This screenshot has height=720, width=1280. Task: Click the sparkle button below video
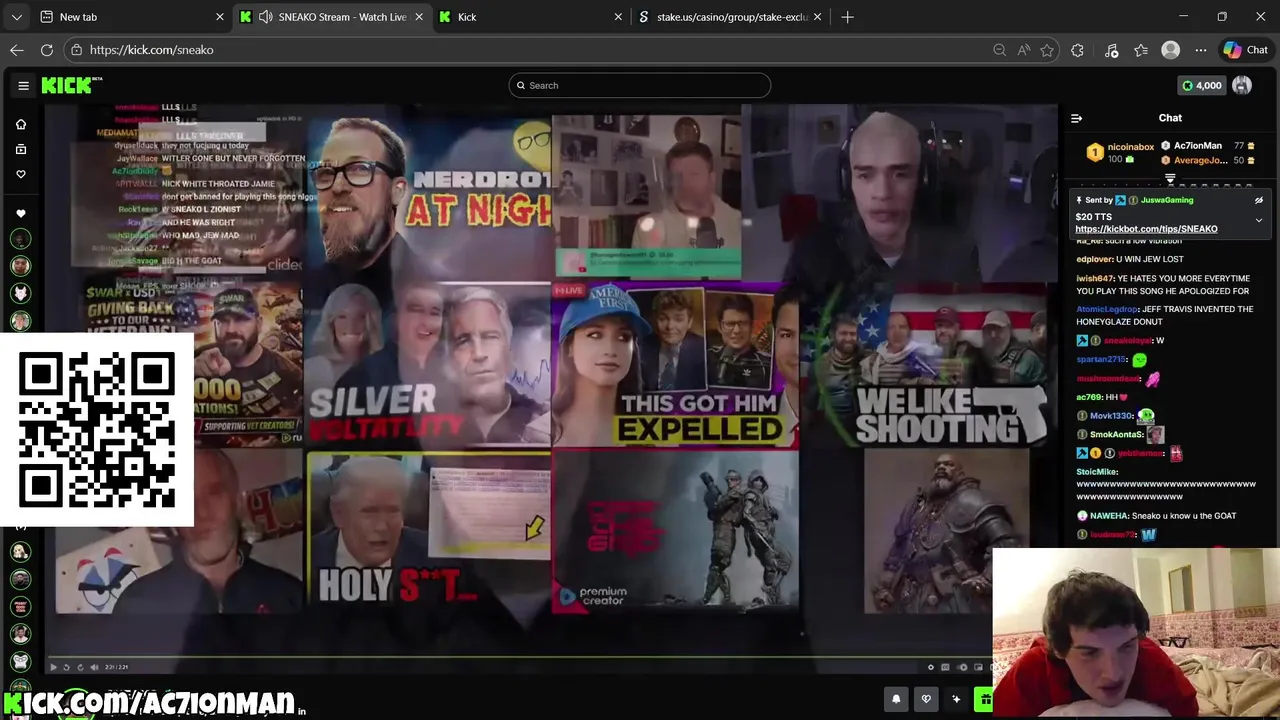(x=956, y=699)
